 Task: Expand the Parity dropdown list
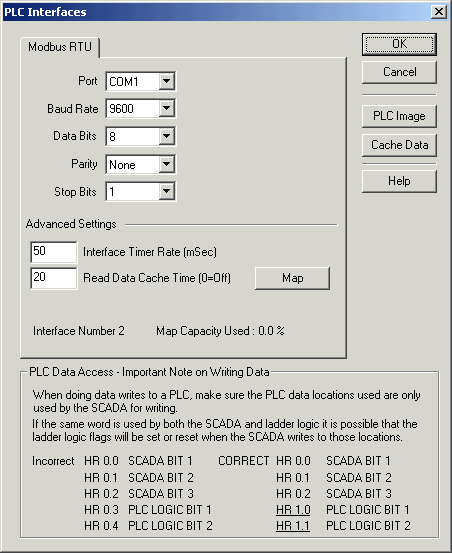tap(166, 164)
